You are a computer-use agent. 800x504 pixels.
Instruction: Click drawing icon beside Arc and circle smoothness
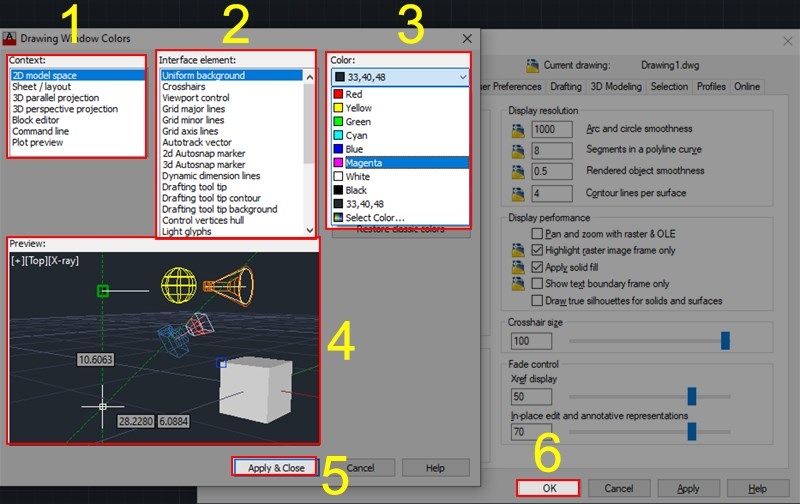[x=518, y=131]
